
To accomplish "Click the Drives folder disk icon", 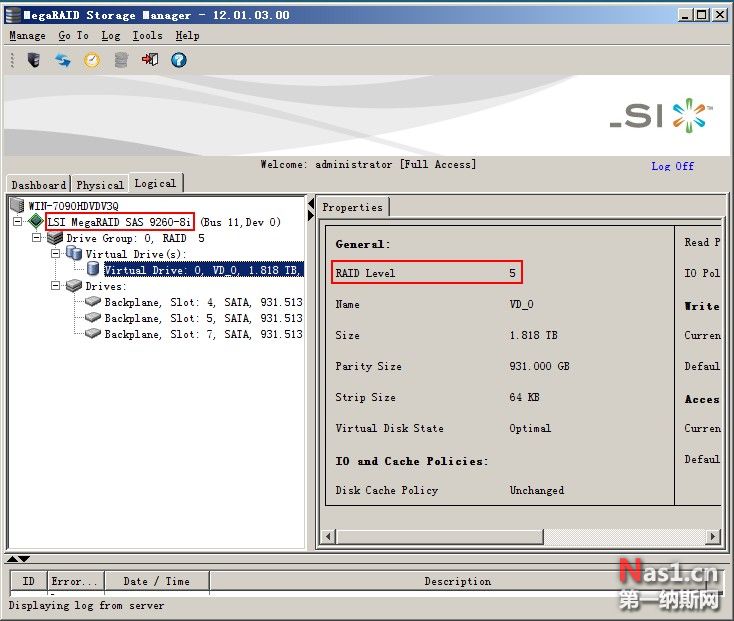I will coord(74,285).
